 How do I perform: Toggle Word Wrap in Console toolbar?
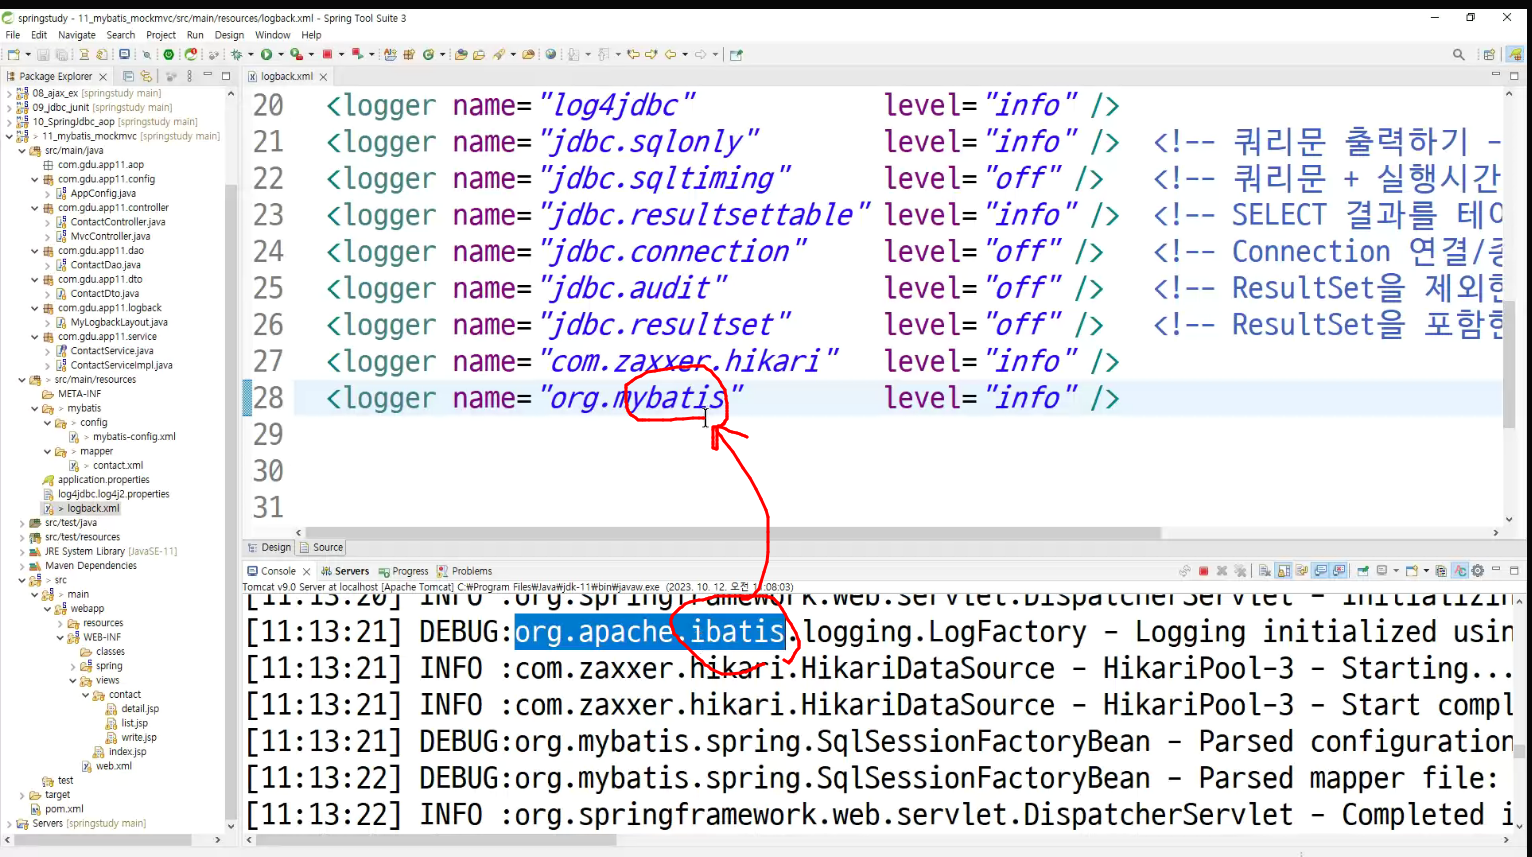click(x=1302, y=571)
